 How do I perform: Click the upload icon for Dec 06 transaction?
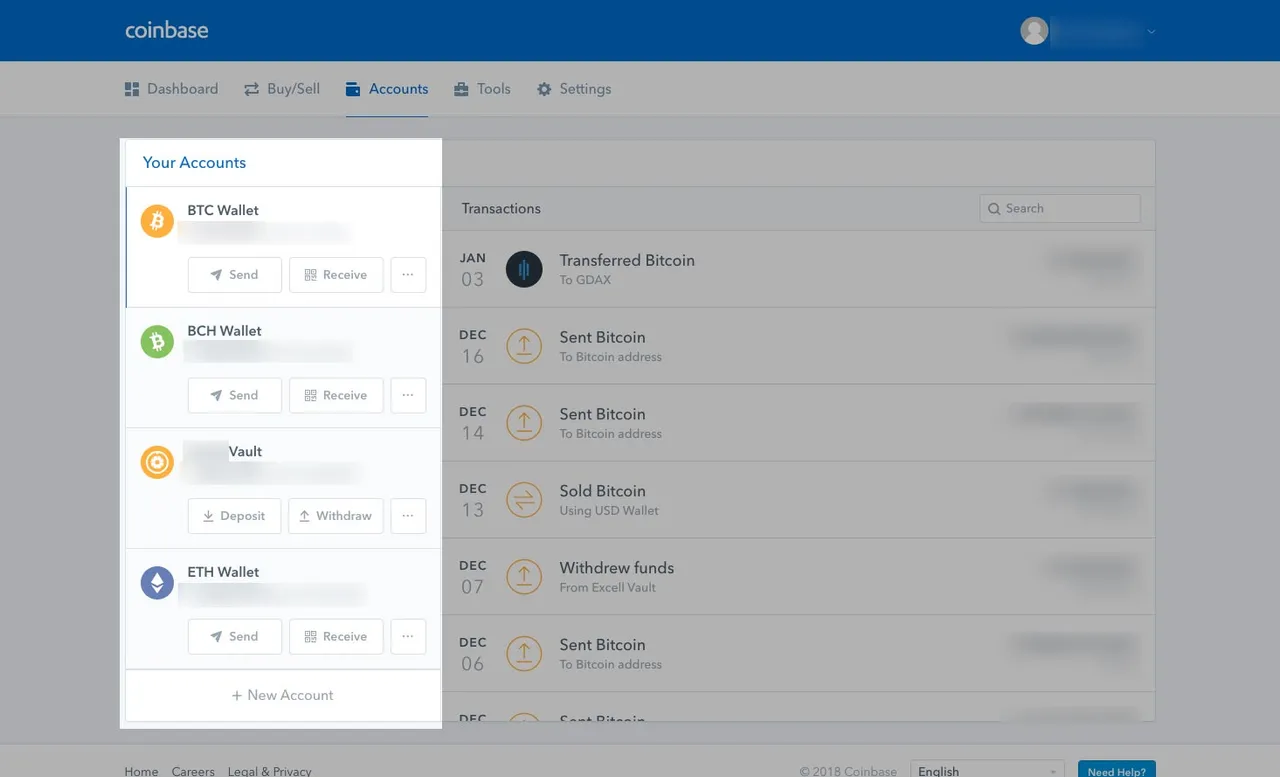click(524, 654)
